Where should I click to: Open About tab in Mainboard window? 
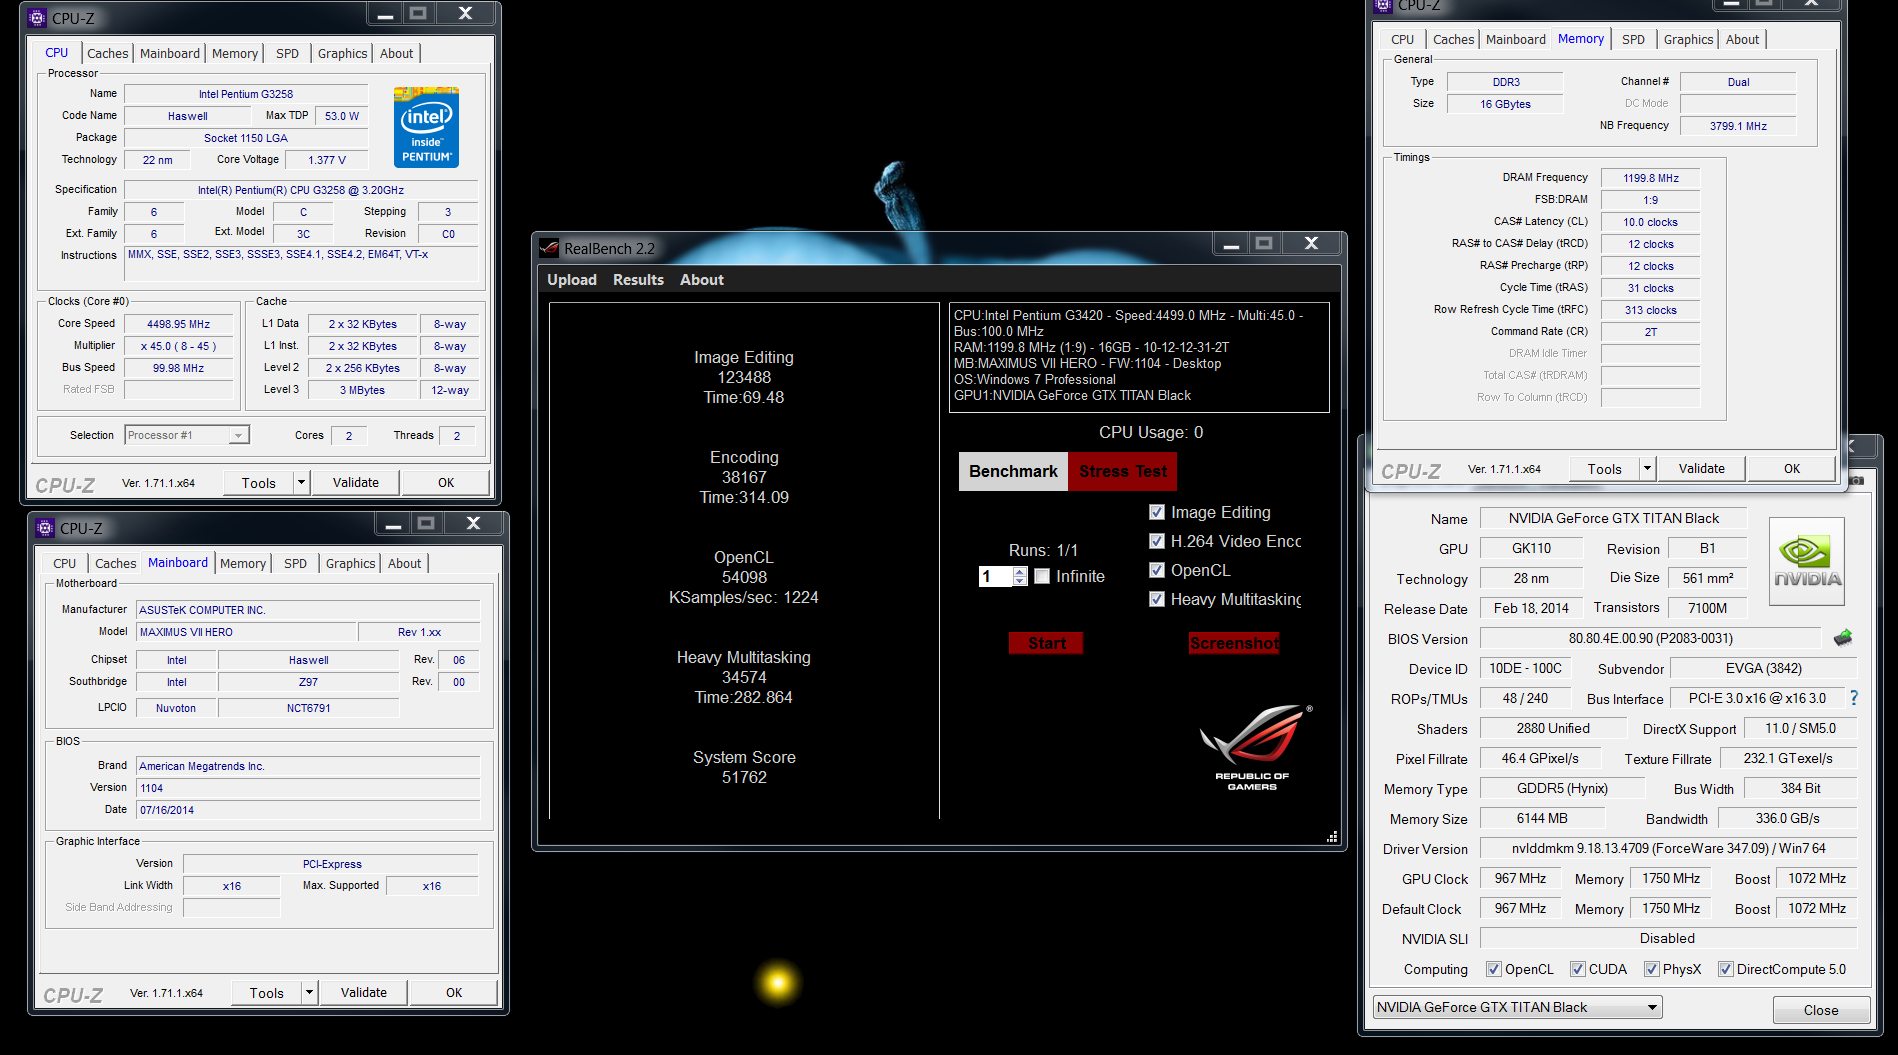[404, 563]
